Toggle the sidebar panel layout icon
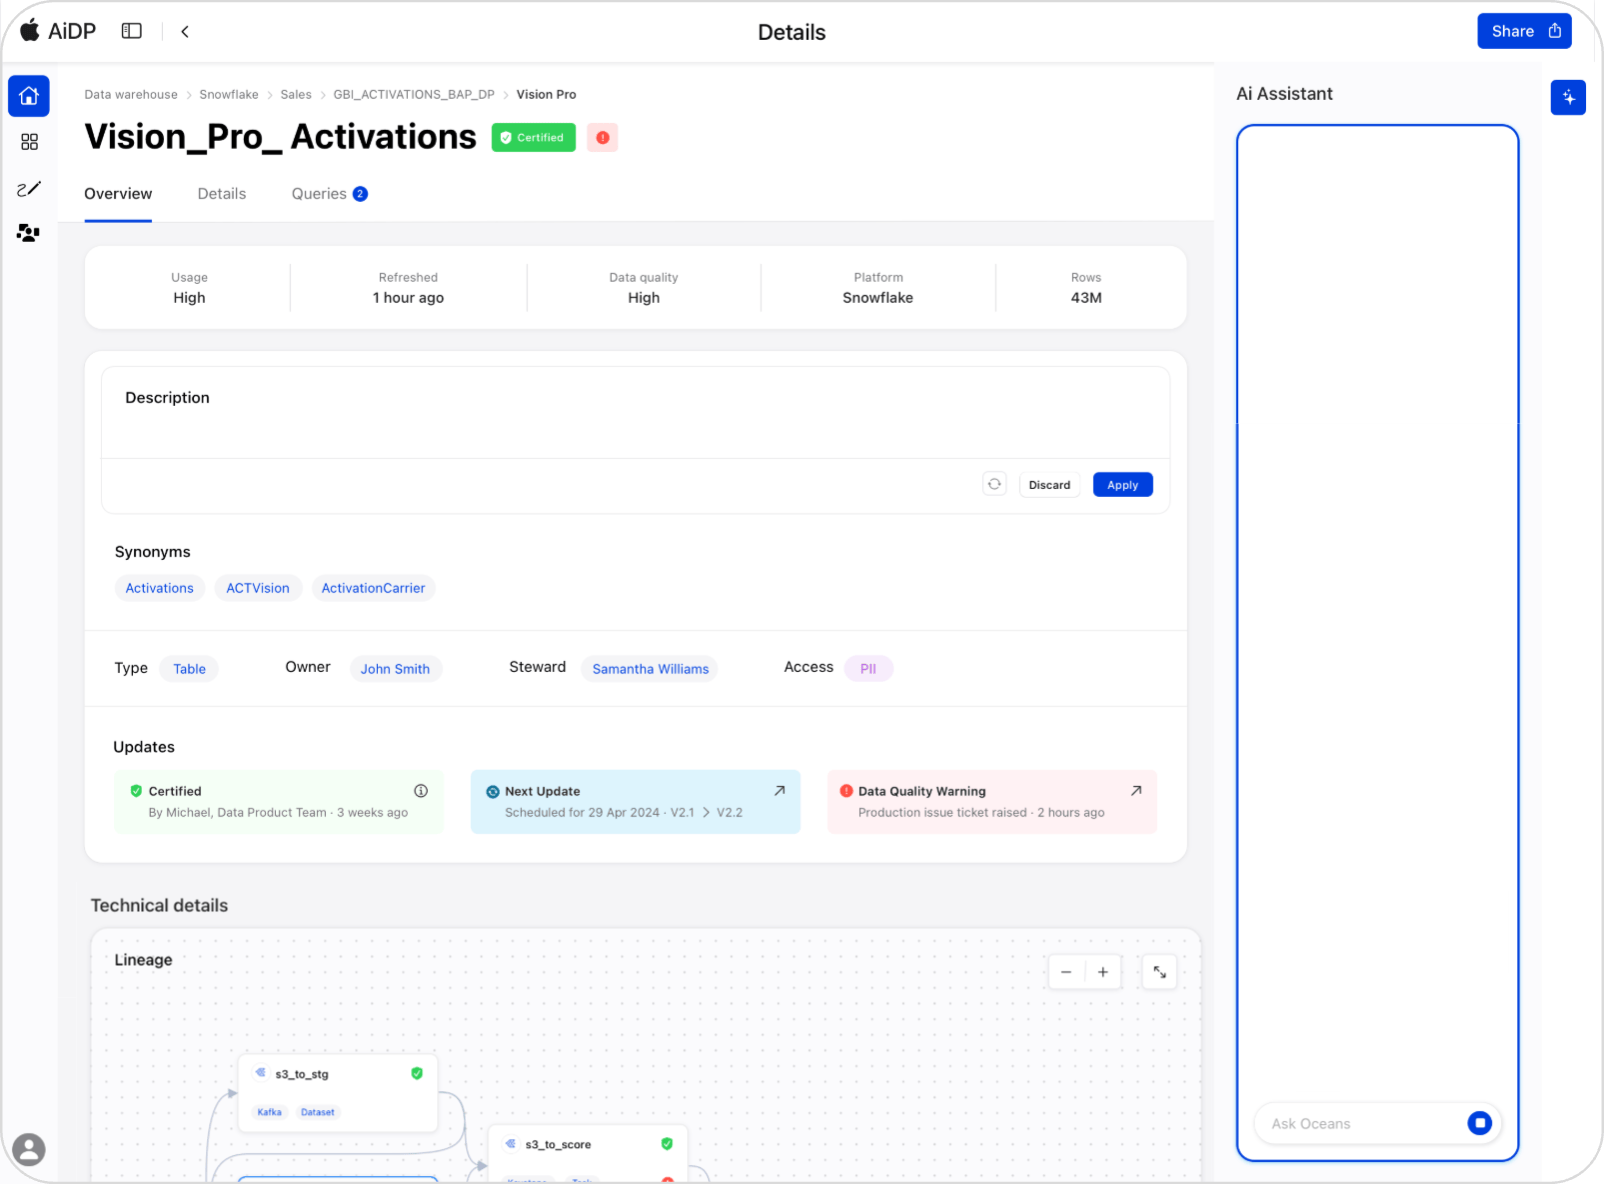 click(x=132, y=31)
